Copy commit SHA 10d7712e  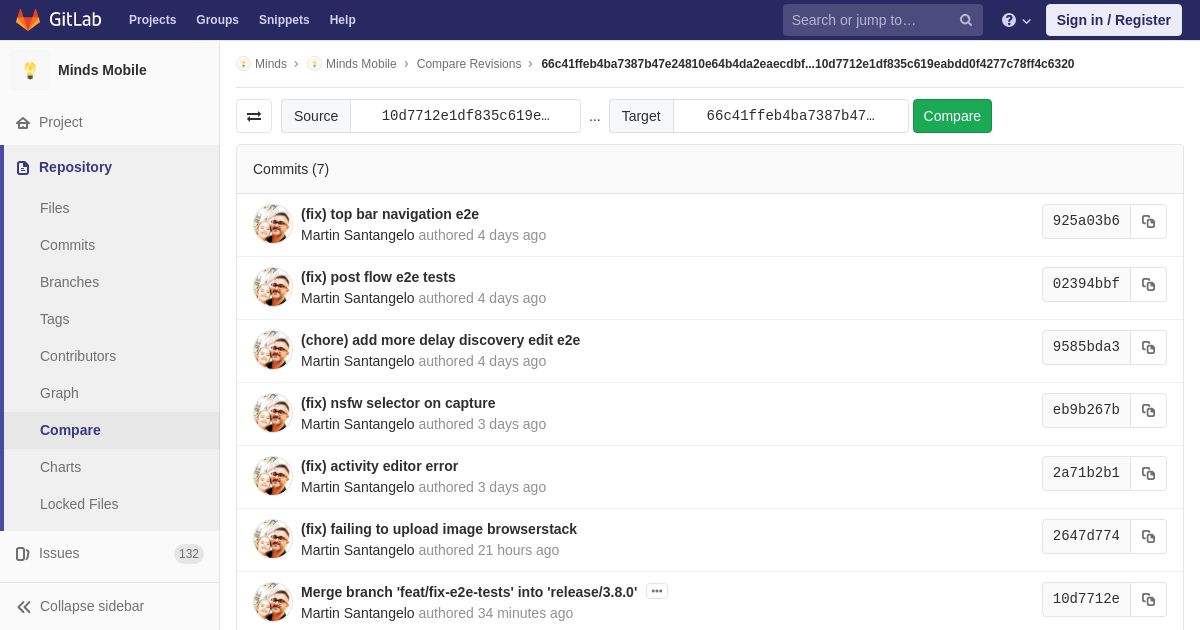1148,600
